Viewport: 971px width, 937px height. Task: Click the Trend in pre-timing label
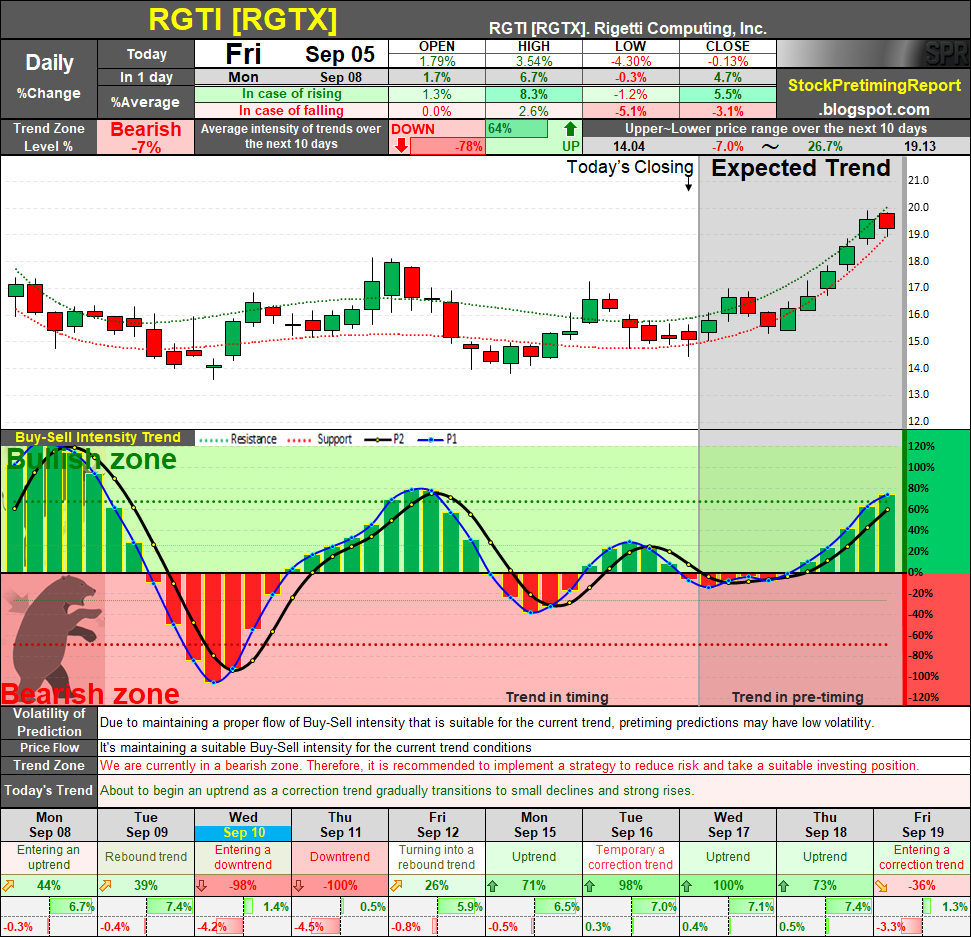798,697
